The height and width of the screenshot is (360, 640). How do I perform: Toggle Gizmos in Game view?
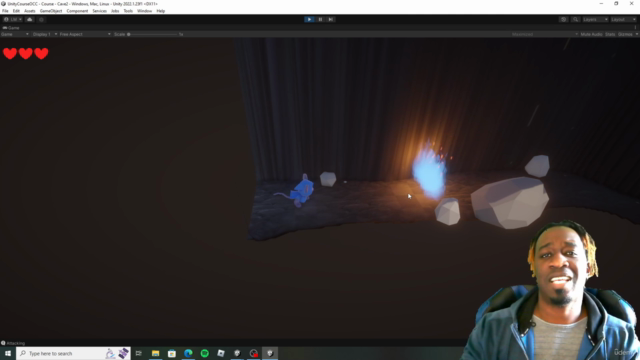point(625,34)
